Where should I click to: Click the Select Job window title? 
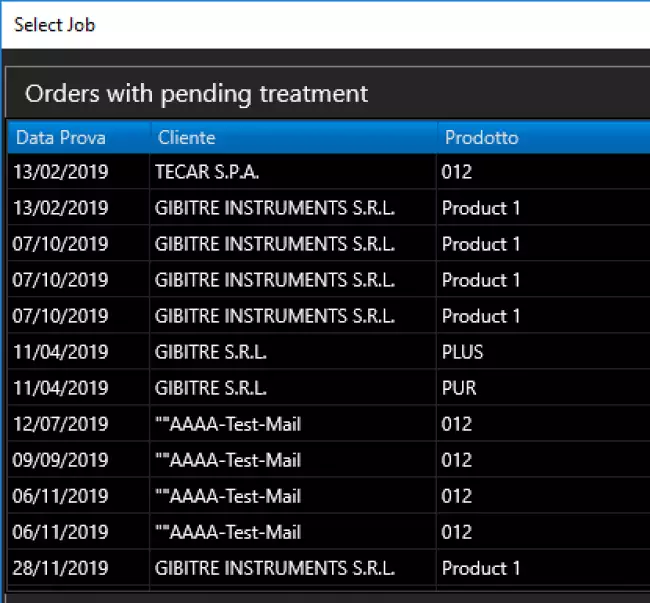[55, 24]
